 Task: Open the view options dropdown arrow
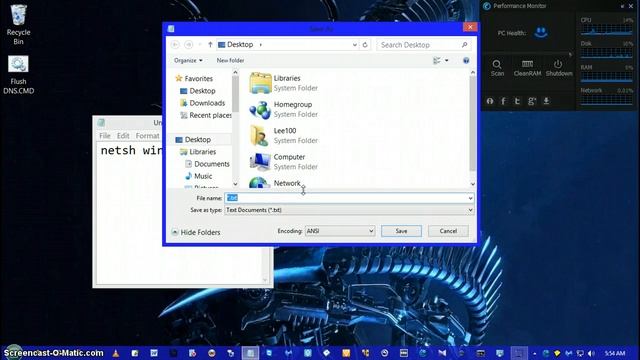[447, 60]
